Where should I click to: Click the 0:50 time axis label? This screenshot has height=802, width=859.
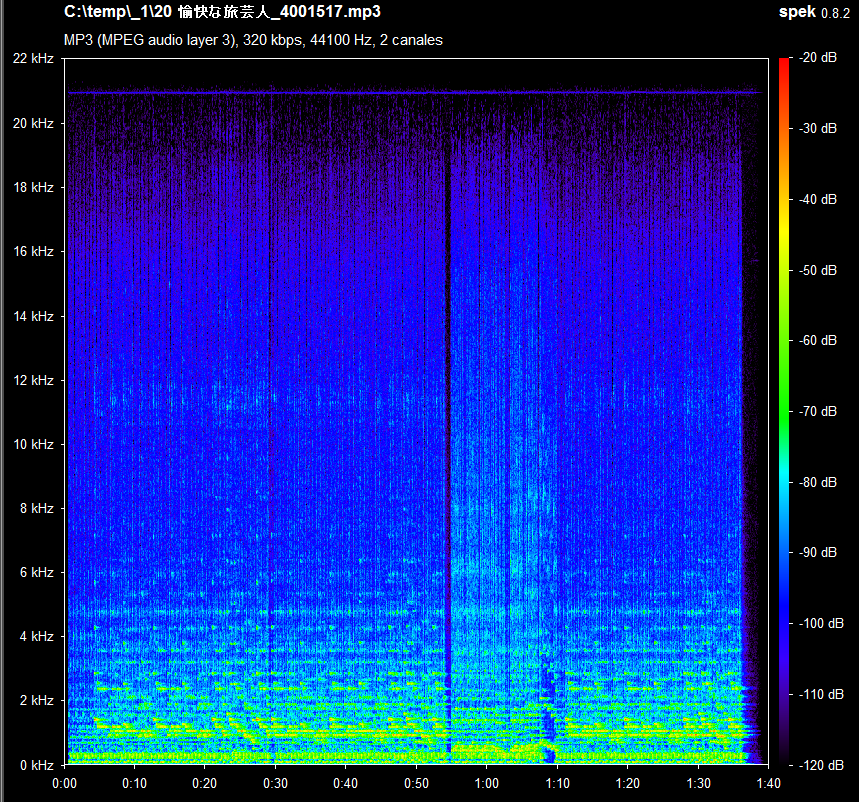[x=416, y=783]
